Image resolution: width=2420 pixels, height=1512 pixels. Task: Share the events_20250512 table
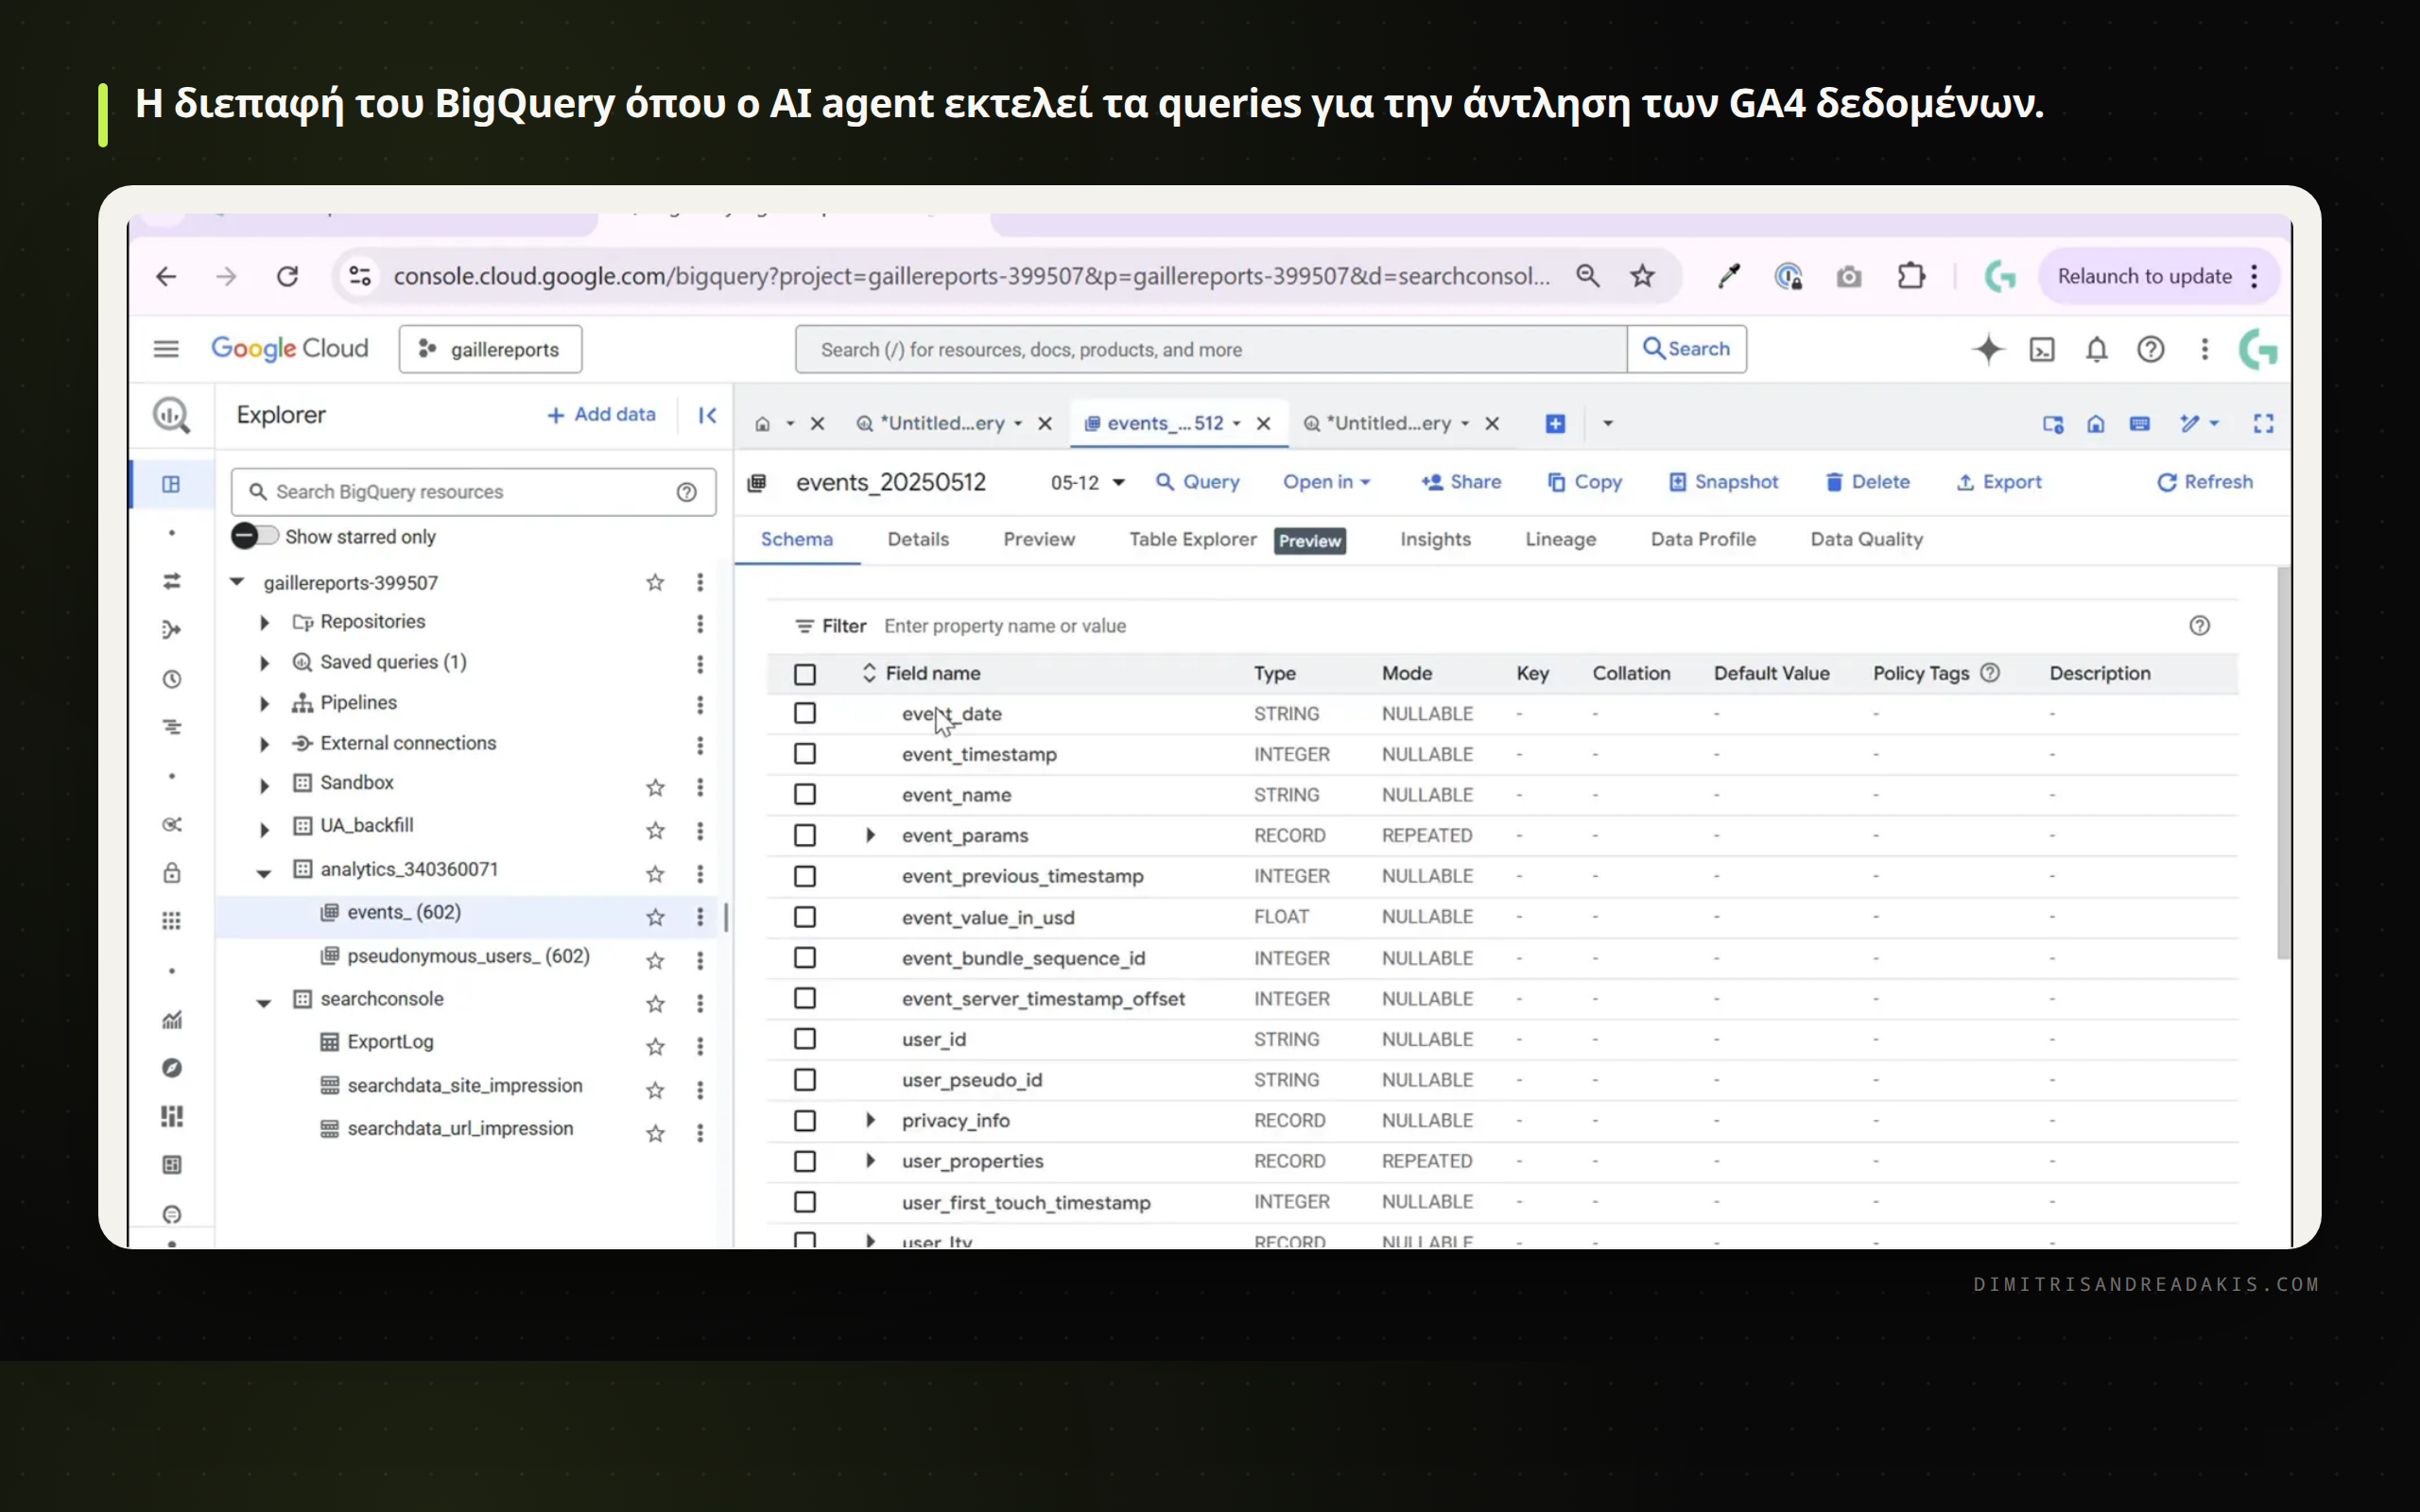pyautogui.click(x=1461, y=482)
